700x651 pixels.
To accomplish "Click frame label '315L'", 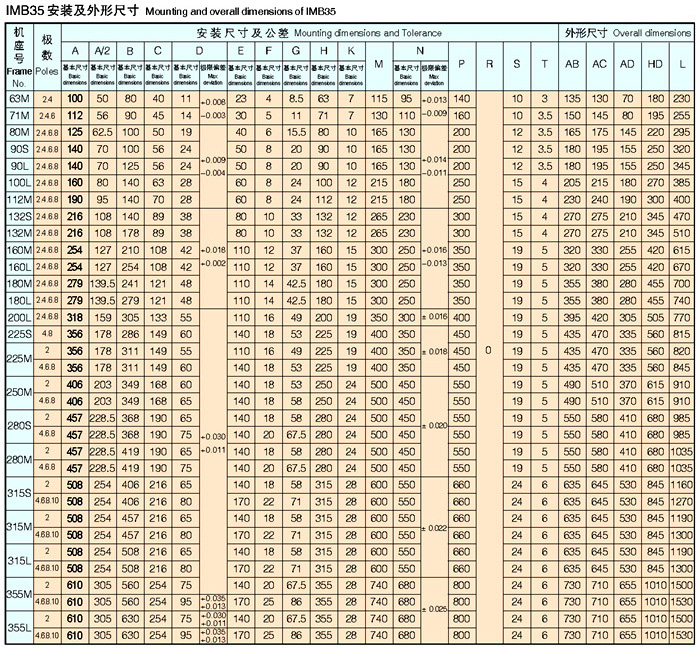I will point(19,560).
